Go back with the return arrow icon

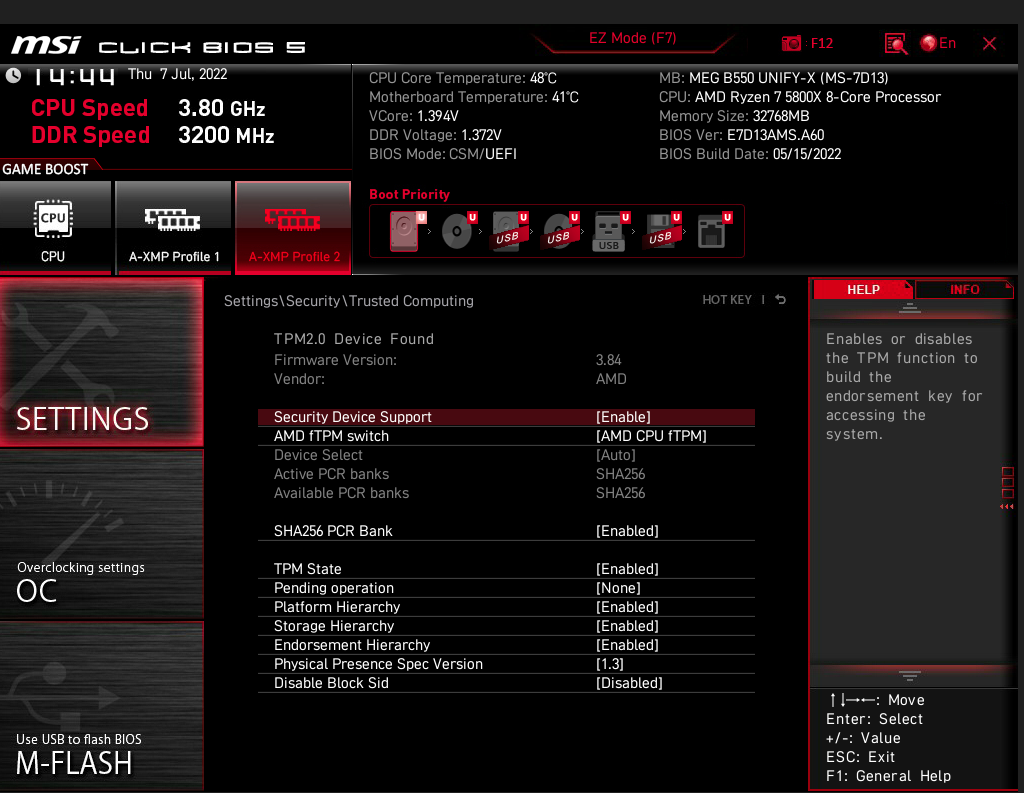(780, 300)
